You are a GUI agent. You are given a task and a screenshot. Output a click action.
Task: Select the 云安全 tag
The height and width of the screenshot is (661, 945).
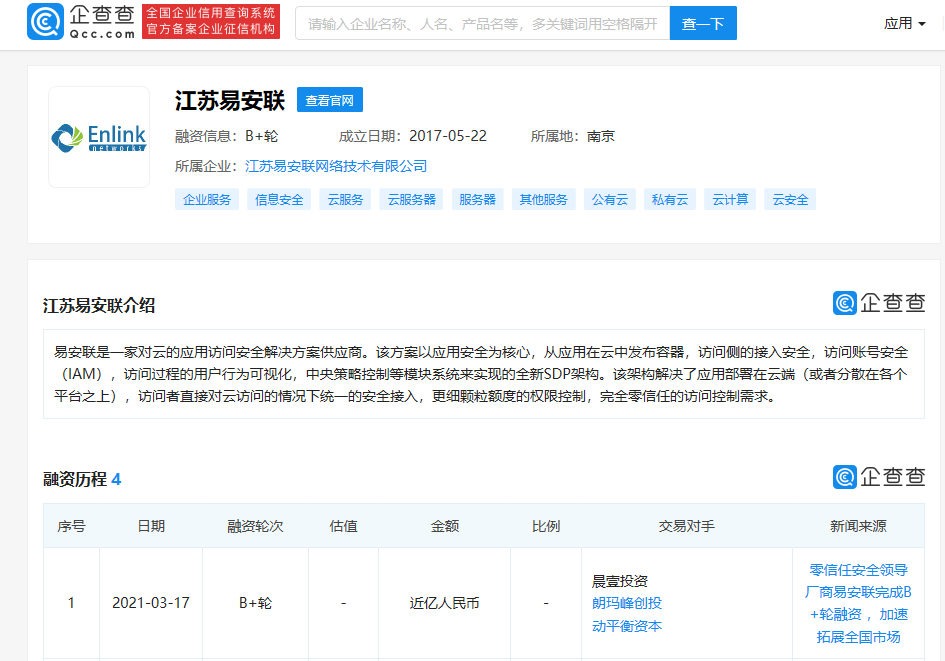tap(790, 199)
